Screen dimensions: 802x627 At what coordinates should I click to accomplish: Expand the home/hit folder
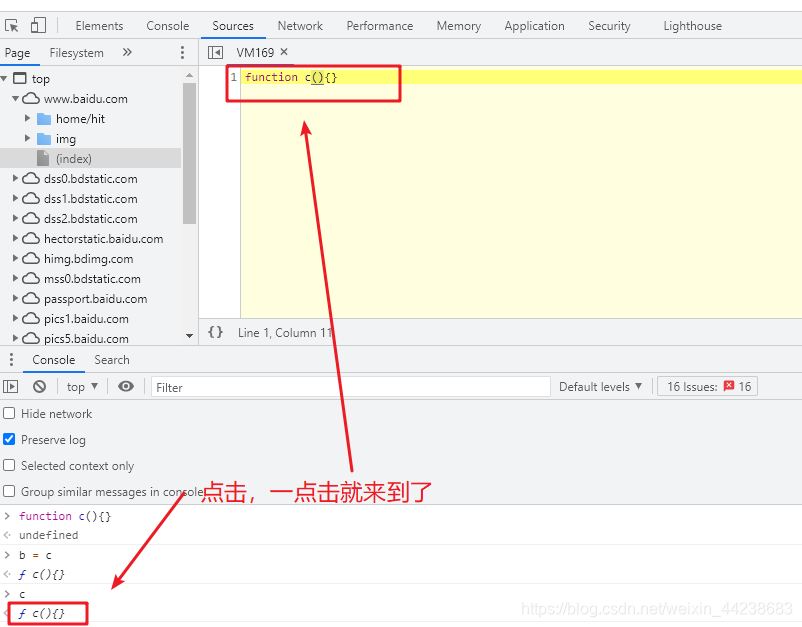point(28,118)
